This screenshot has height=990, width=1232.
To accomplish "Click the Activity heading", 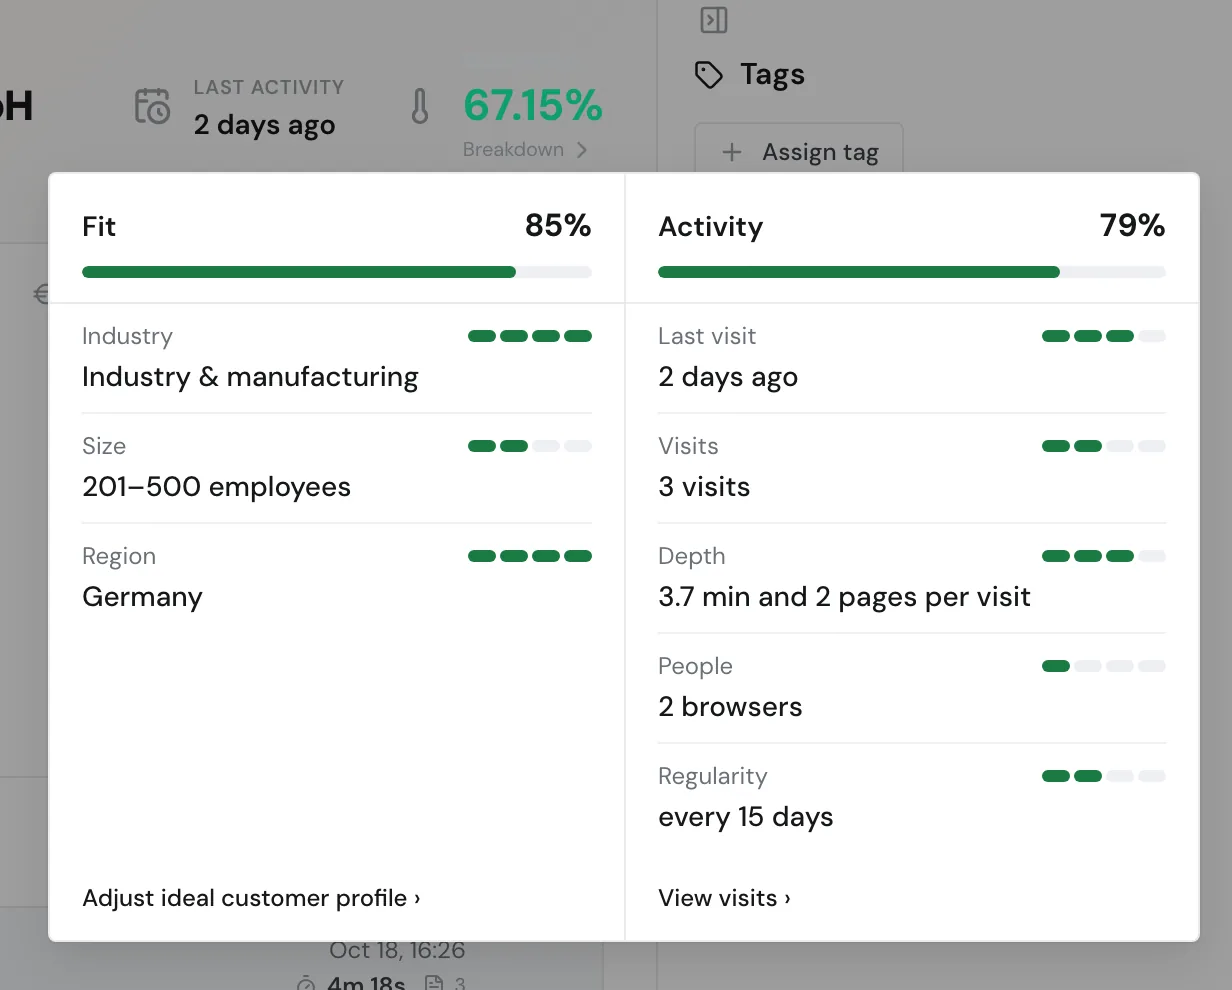I will point(710,227).
